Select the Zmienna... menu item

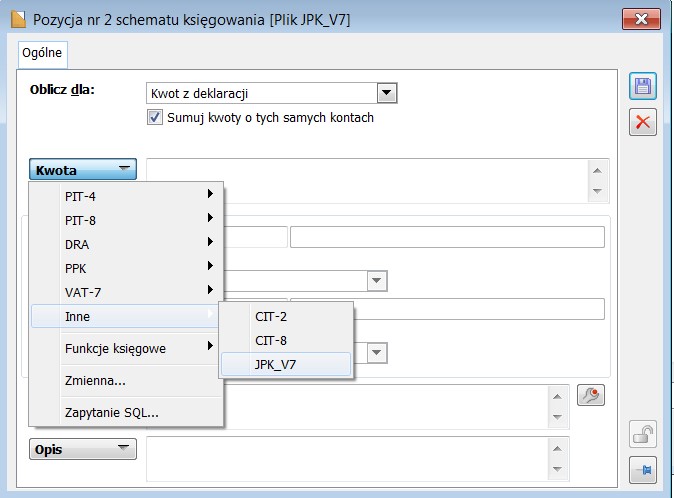[126, 381]
